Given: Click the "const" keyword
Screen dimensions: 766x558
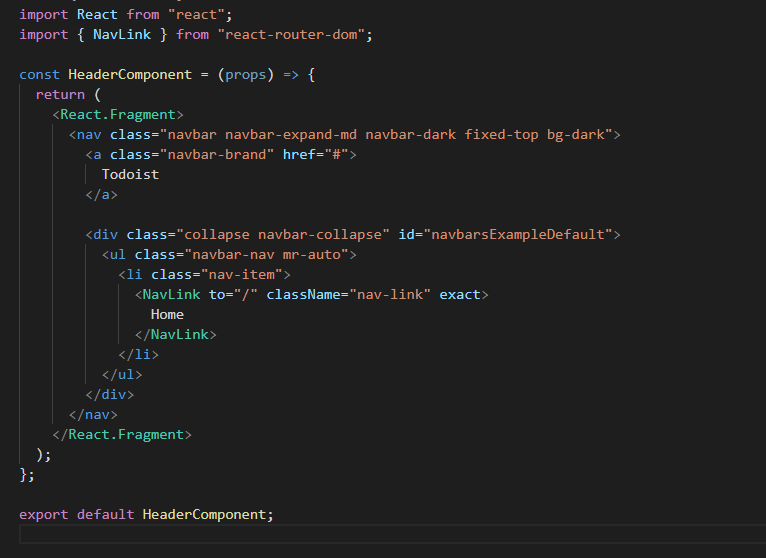Looking at the screenshot, I should point(40,75).
